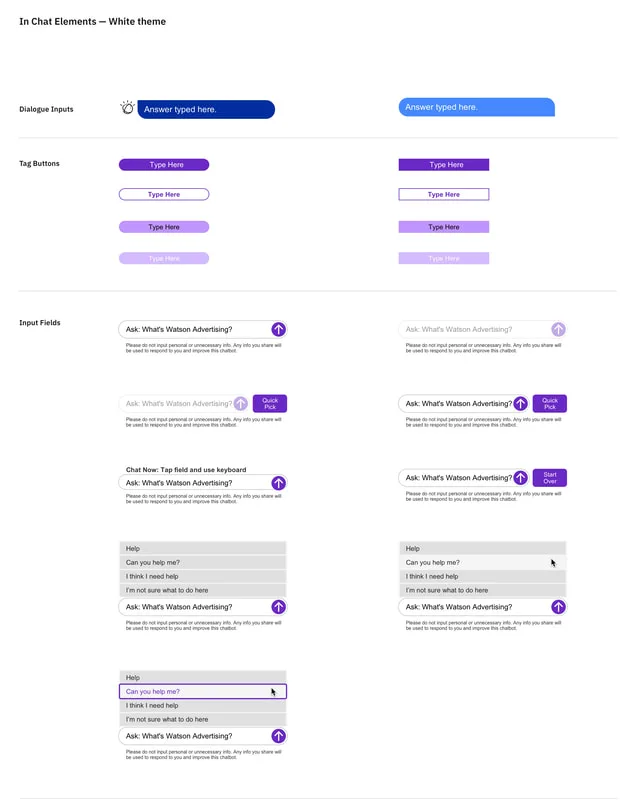The height and width of the screenshot is (800, 637).
Task: Click send arrow in bottom-most input field
Action: (x=278, y=736)
